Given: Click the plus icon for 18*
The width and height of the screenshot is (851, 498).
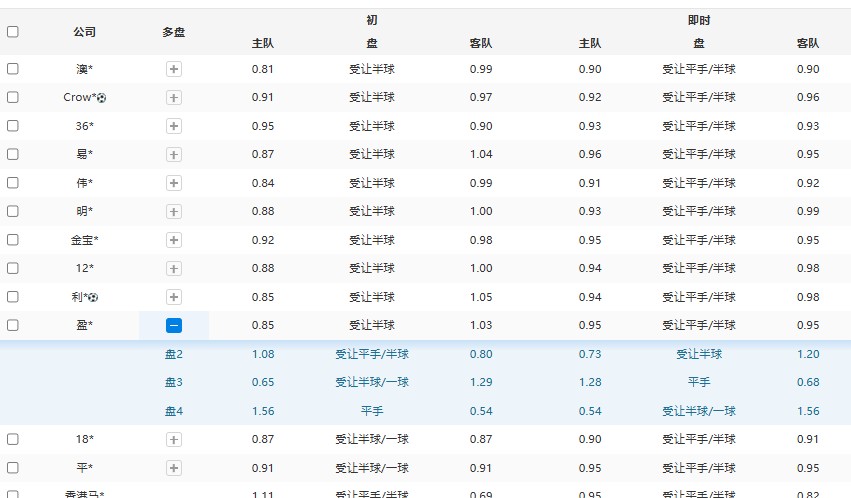Looking at the screenshot, I should point(174,439).
